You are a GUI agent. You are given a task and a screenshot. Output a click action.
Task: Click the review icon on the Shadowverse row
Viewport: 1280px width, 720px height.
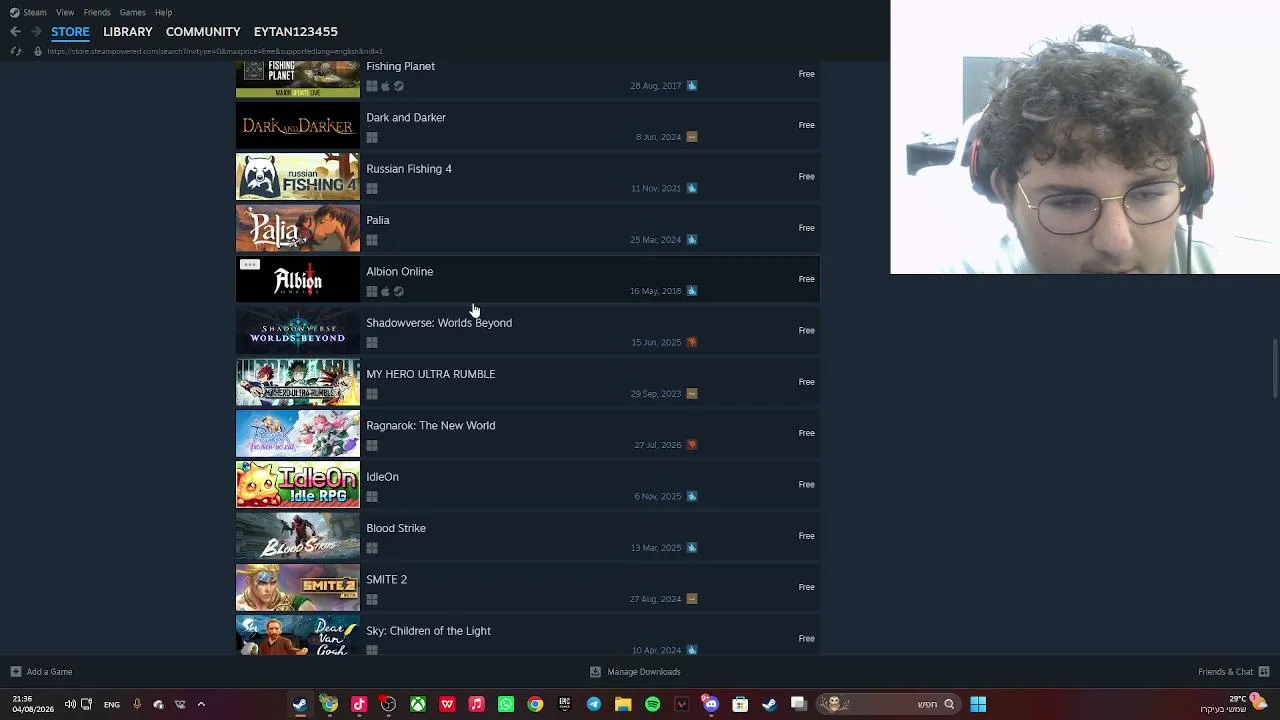(x=691, y=342)
